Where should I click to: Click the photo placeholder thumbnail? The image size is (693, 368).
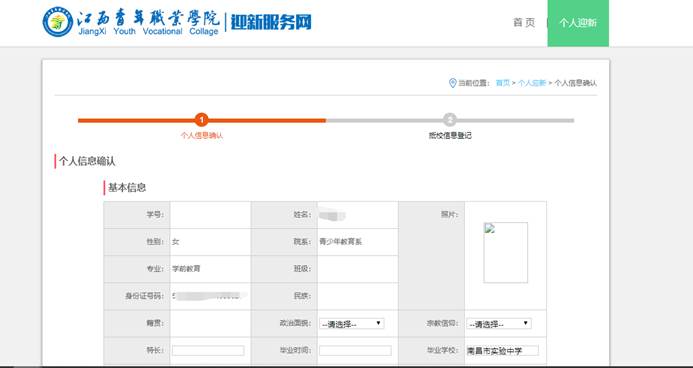pos(506,252)
